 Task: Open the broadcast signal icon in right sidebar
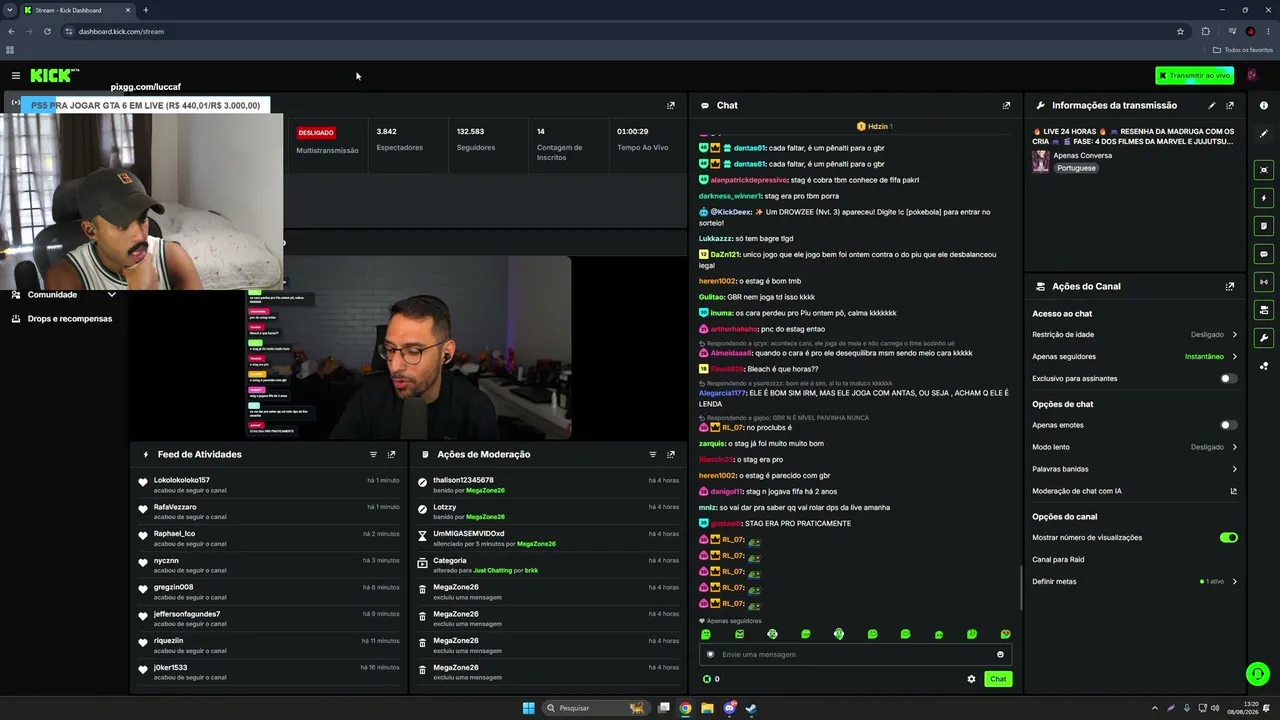[x=1264, y=282]
